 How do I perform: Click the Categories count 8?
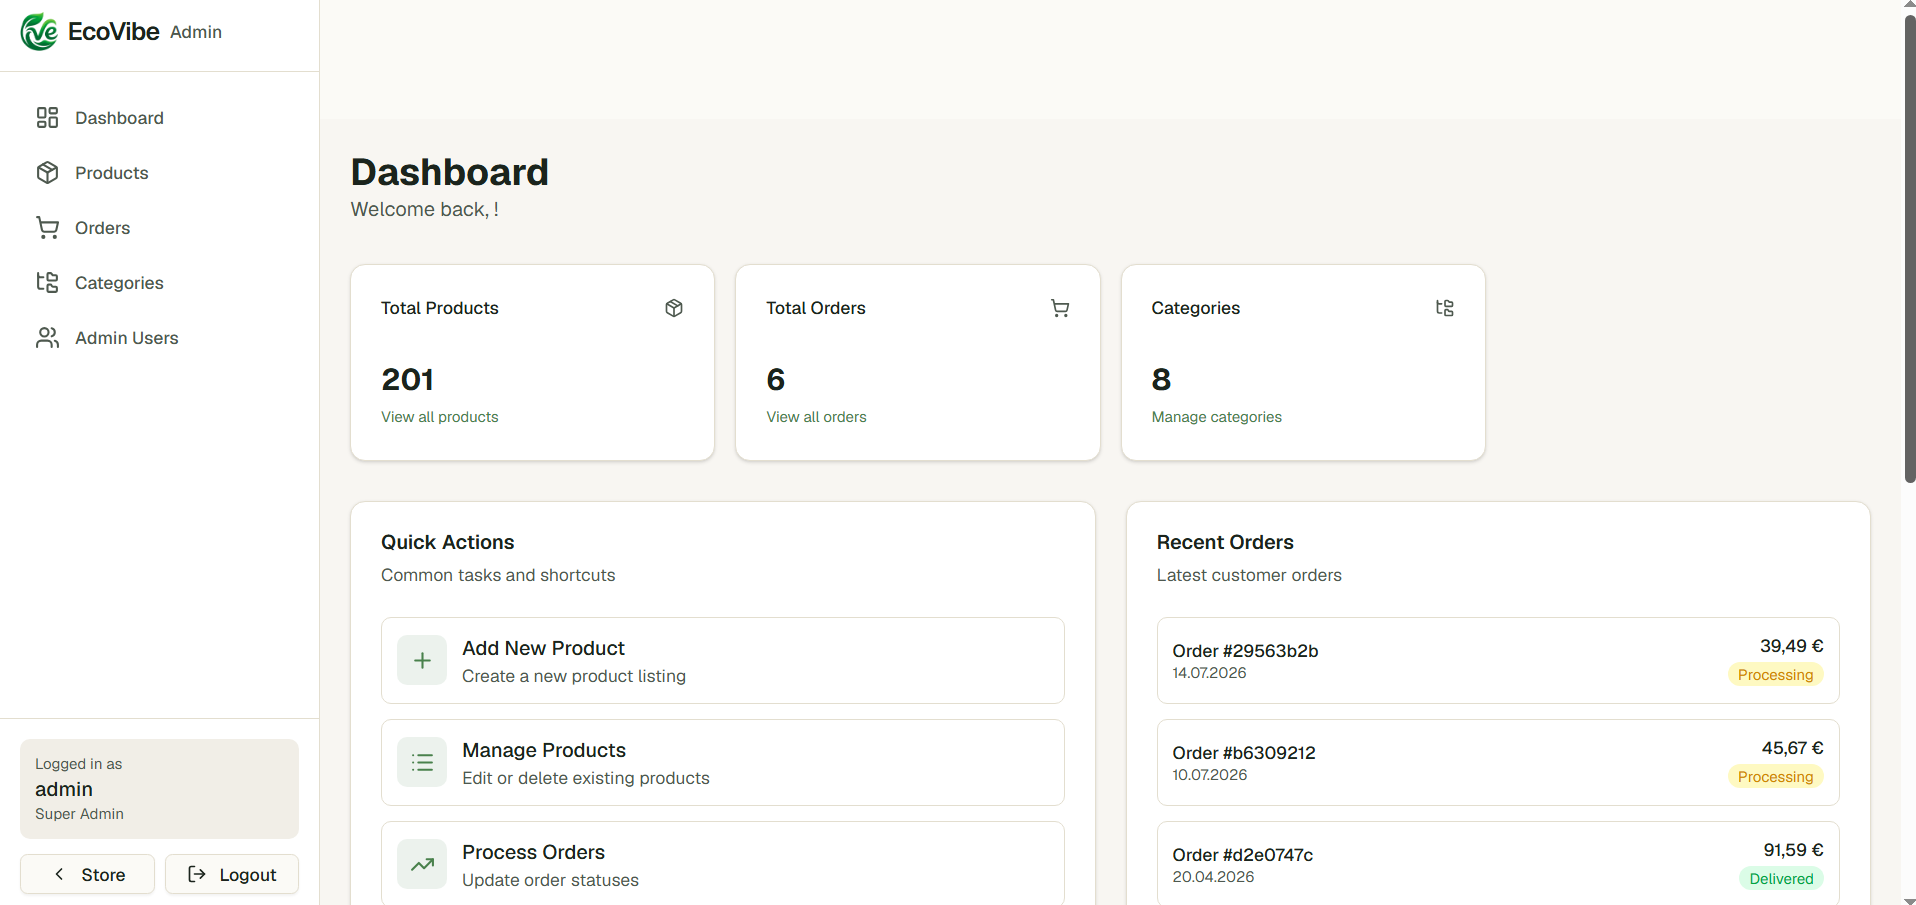(x=1161, y=380)
